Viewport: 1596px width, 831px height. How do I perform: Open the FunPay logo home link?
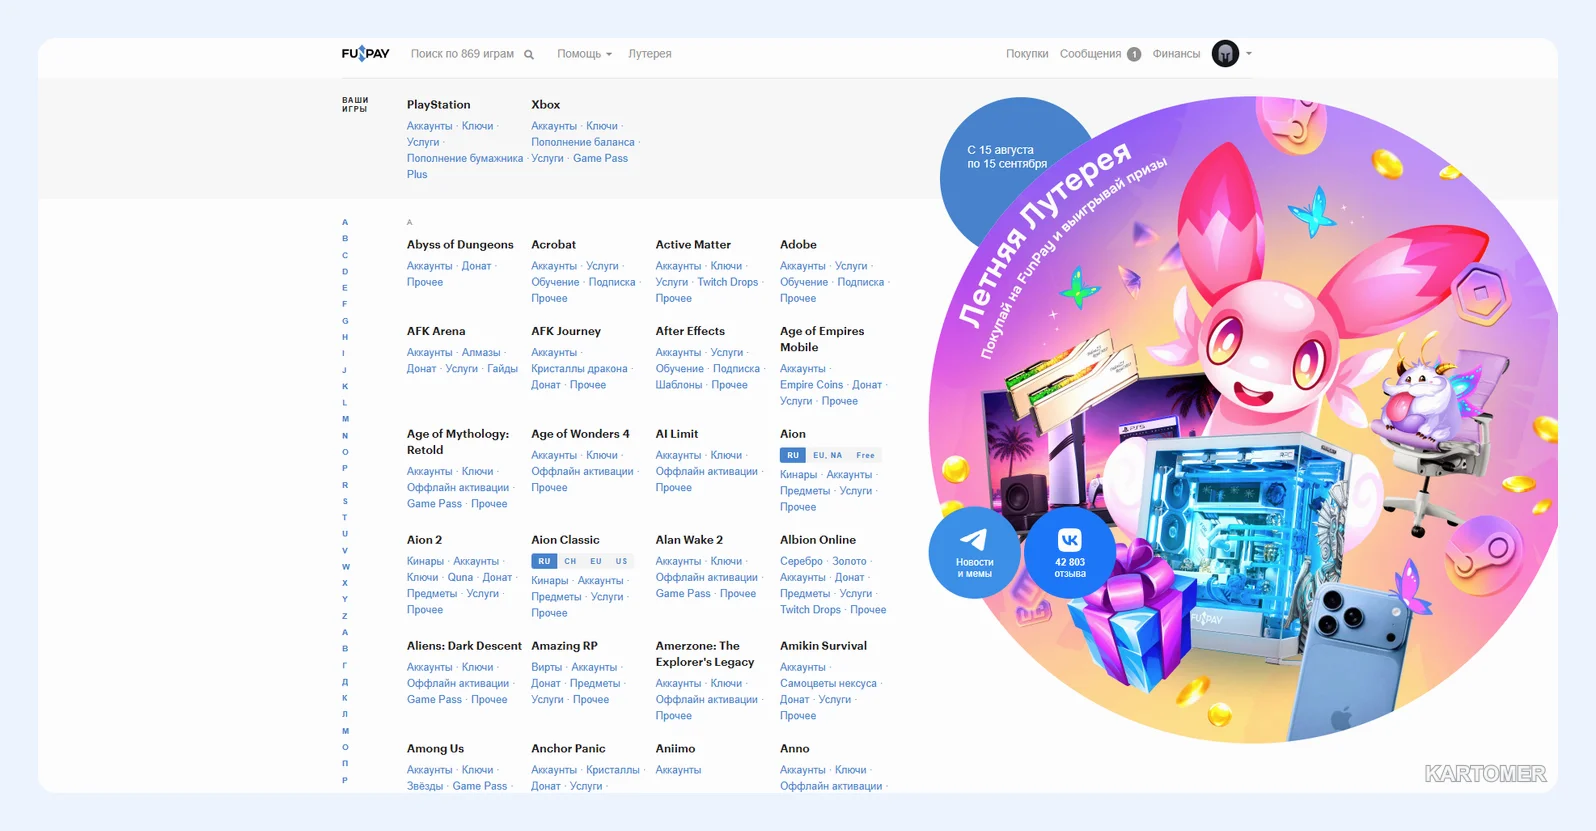click(x=365, y=54)
